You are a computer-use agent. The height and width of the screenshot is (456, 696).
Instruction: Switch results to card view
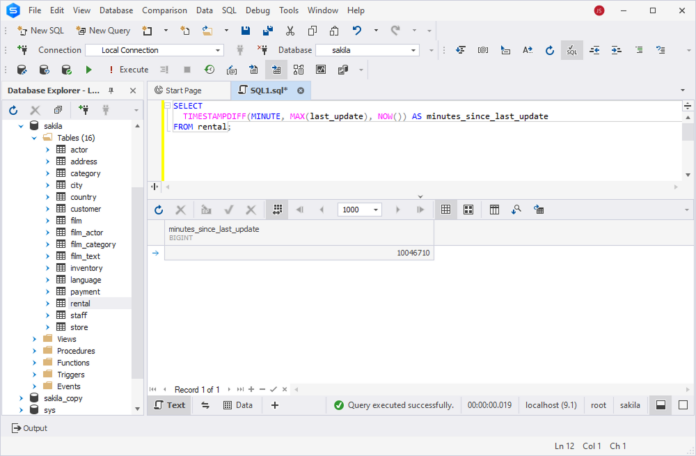[x=468, y=210]
